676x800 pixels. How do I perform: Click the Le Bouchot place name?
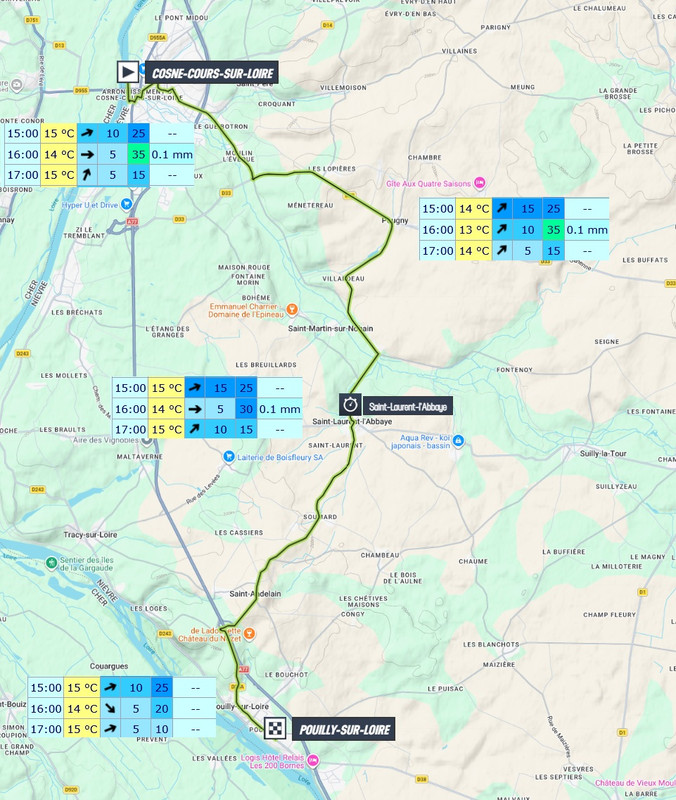[286, 674]
